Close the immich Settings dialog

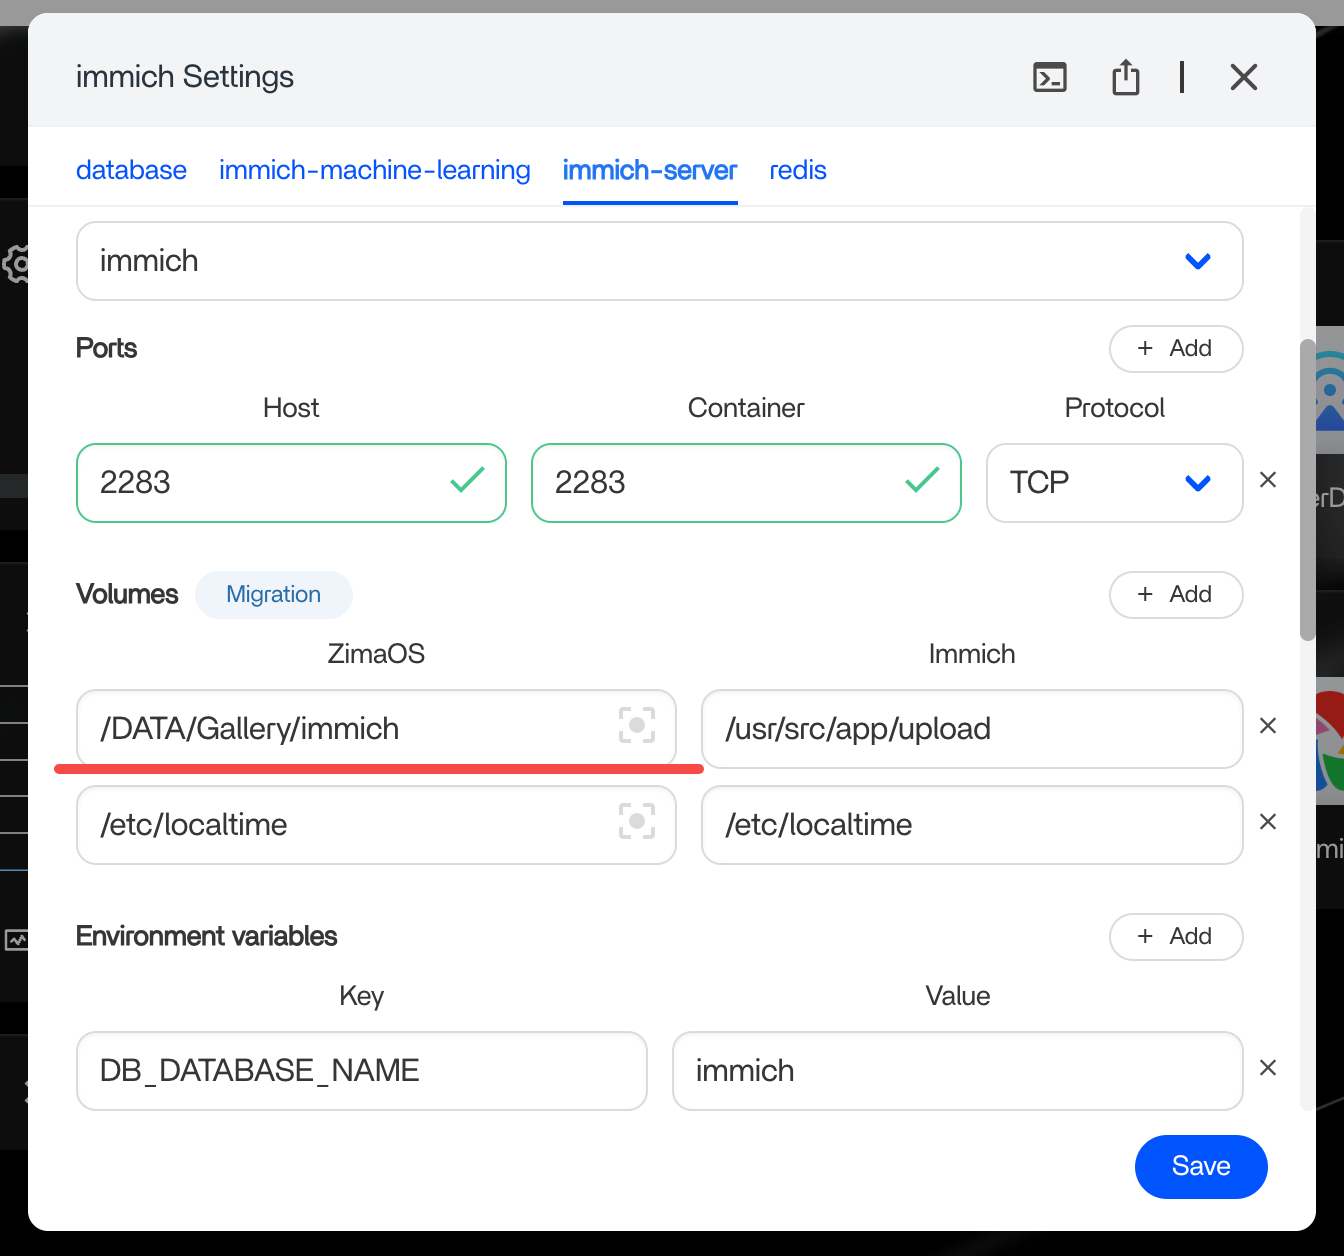1244,77
